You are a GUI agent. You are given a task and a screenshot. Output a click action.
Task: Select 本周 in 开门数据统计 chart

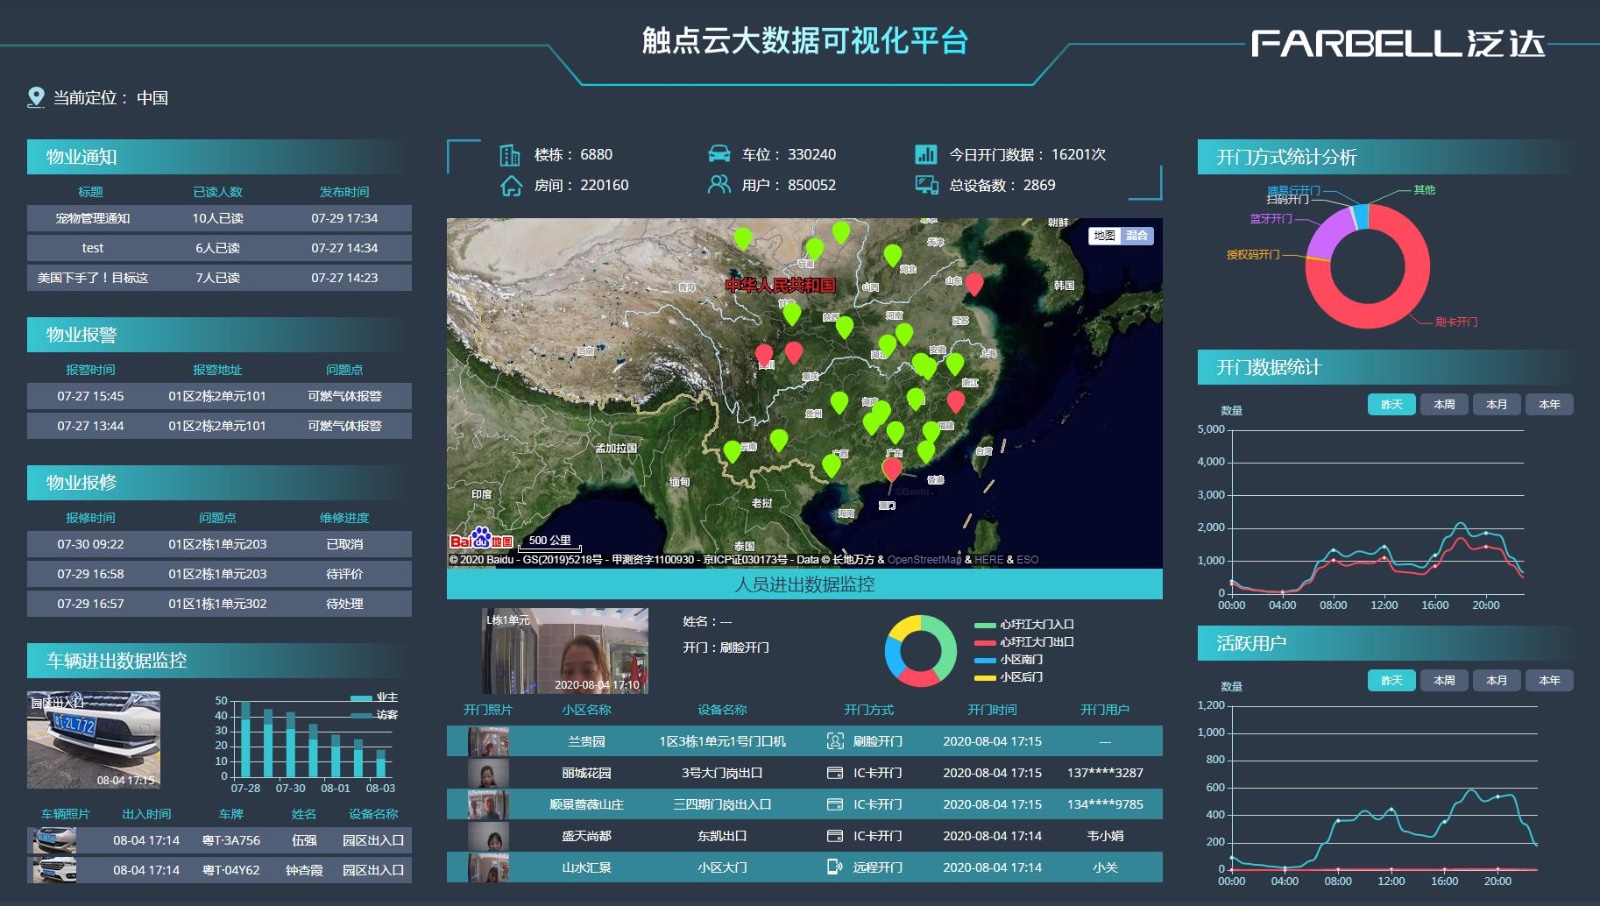tap(1444, 404)
